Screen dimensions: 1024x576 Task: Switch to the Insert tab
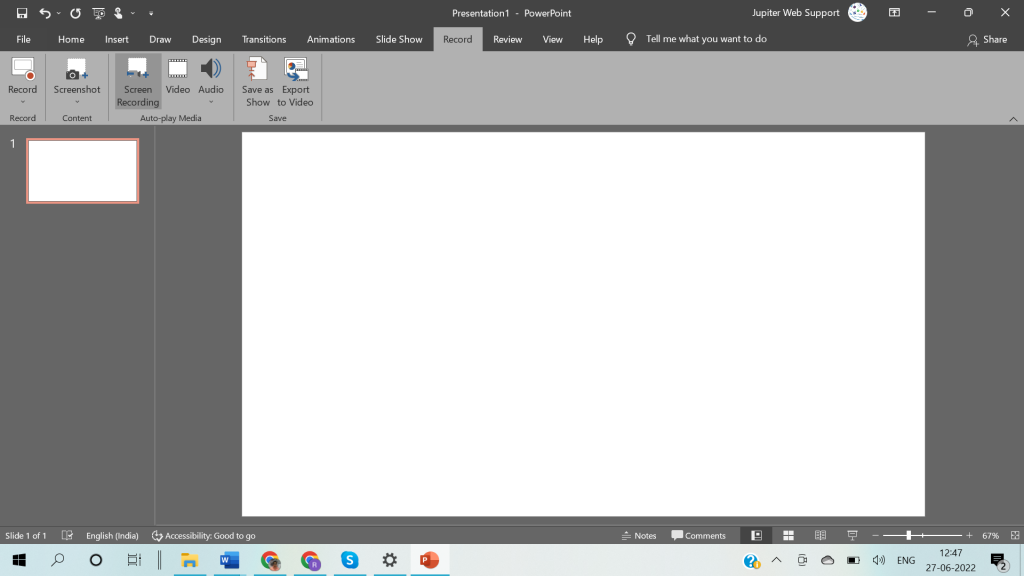click(117, 39)
